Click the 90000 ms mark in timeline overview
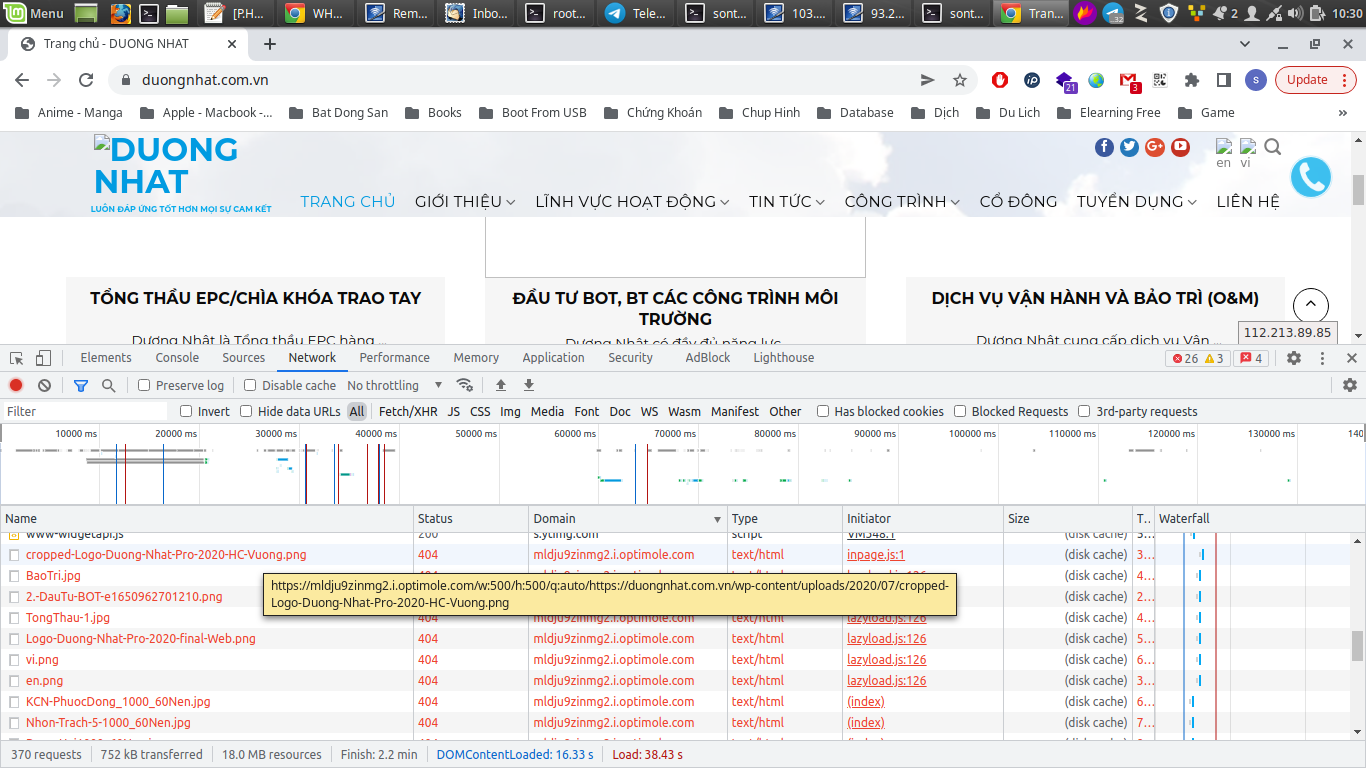1366x768 pixels. pyautogui.click(x=875, y=434)
